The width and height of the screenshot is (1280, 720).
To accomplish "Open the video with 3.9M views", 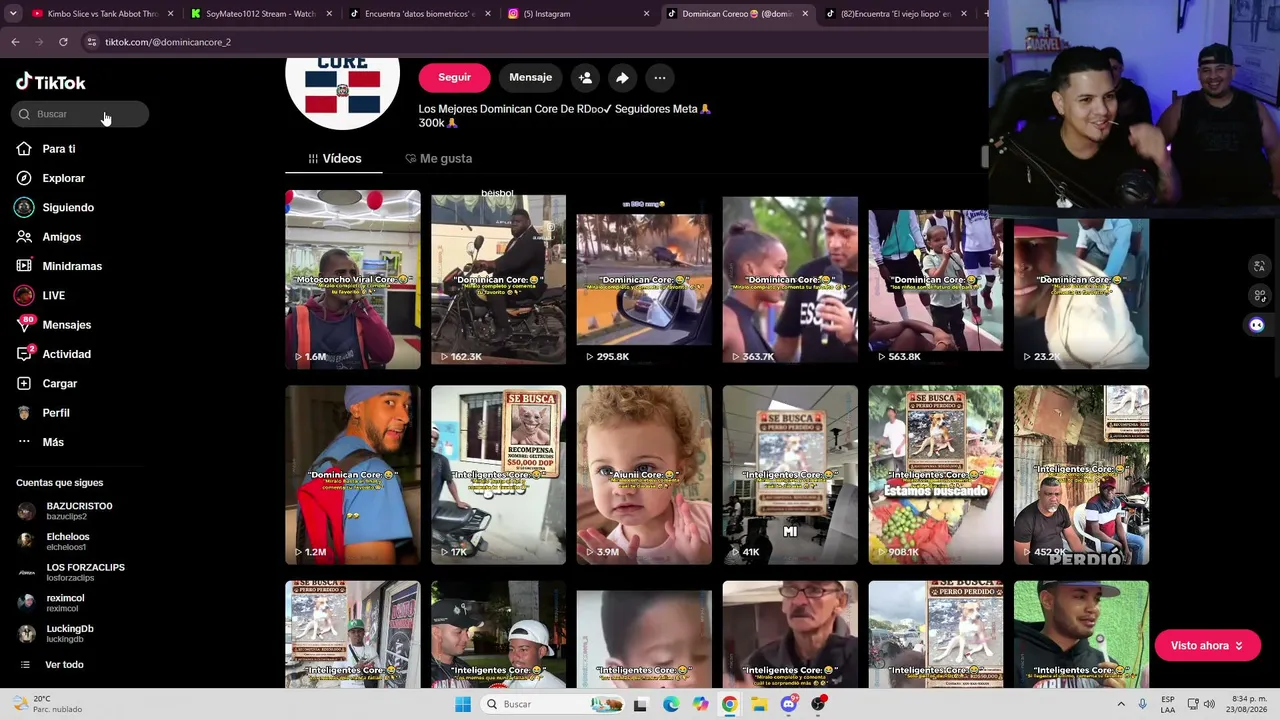I will tap(644, 475).
